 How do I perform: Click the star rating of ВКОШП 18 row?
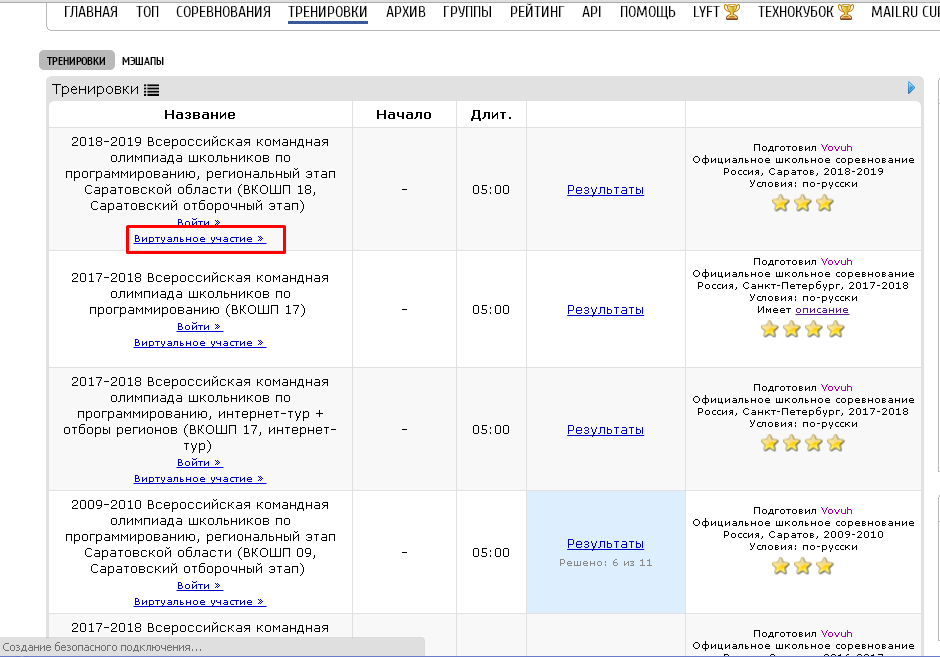click(803, 203)
